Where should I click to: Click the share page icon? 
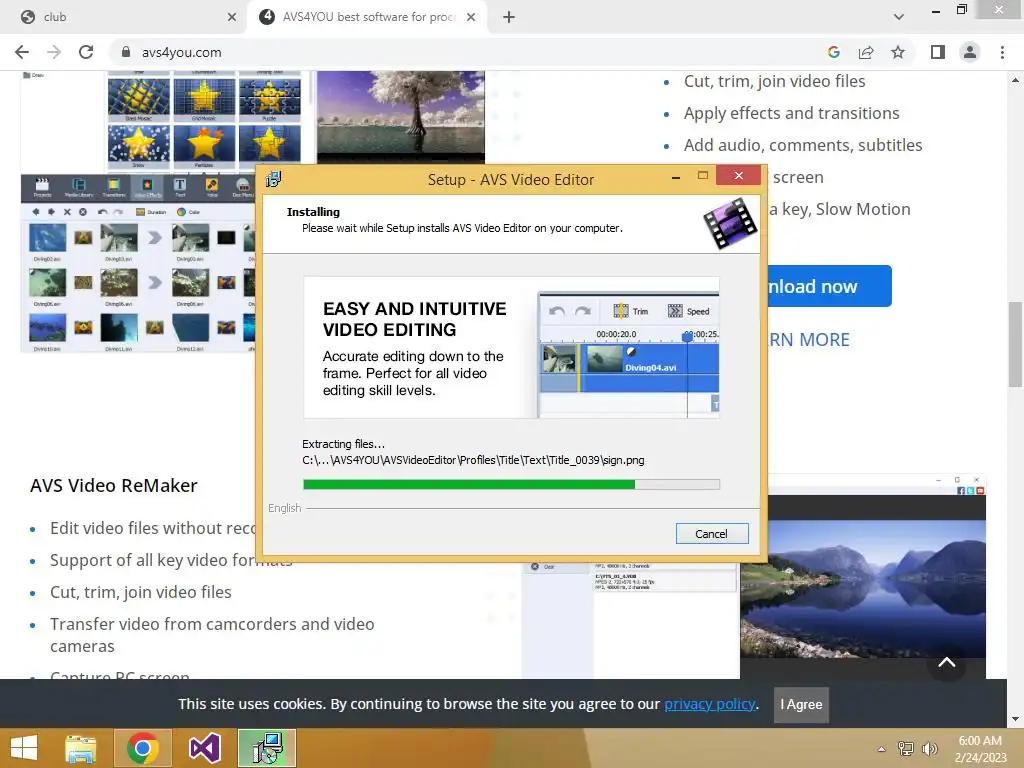pos(866,52)
